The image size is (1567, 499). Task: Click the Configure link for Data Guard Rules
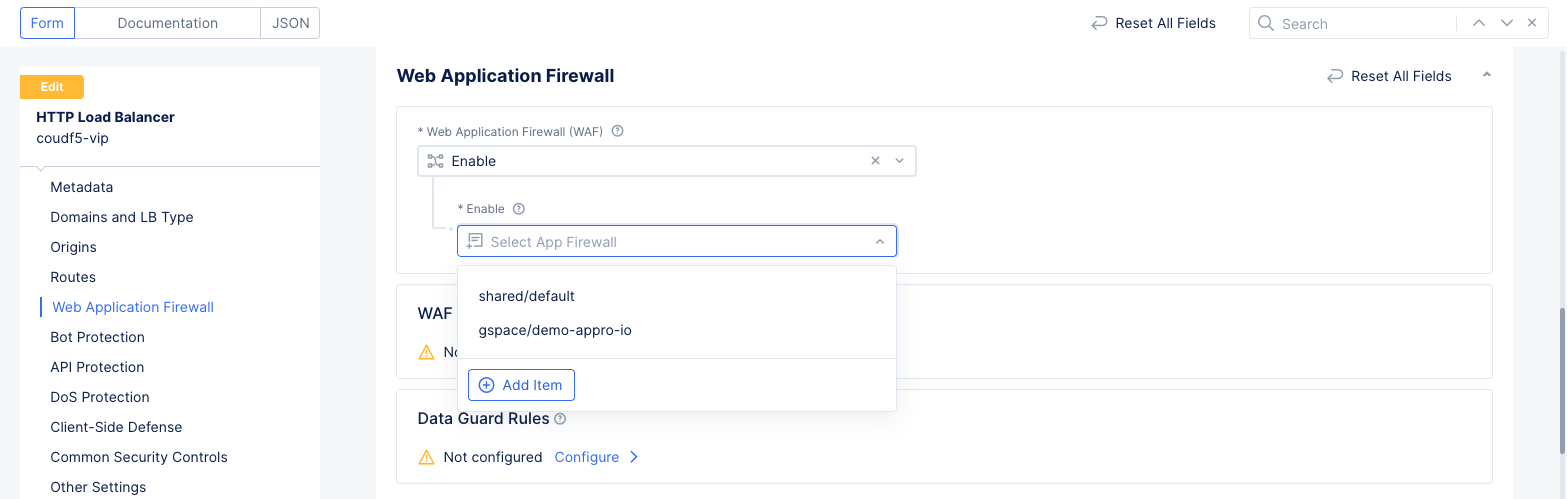coord(587,457)
